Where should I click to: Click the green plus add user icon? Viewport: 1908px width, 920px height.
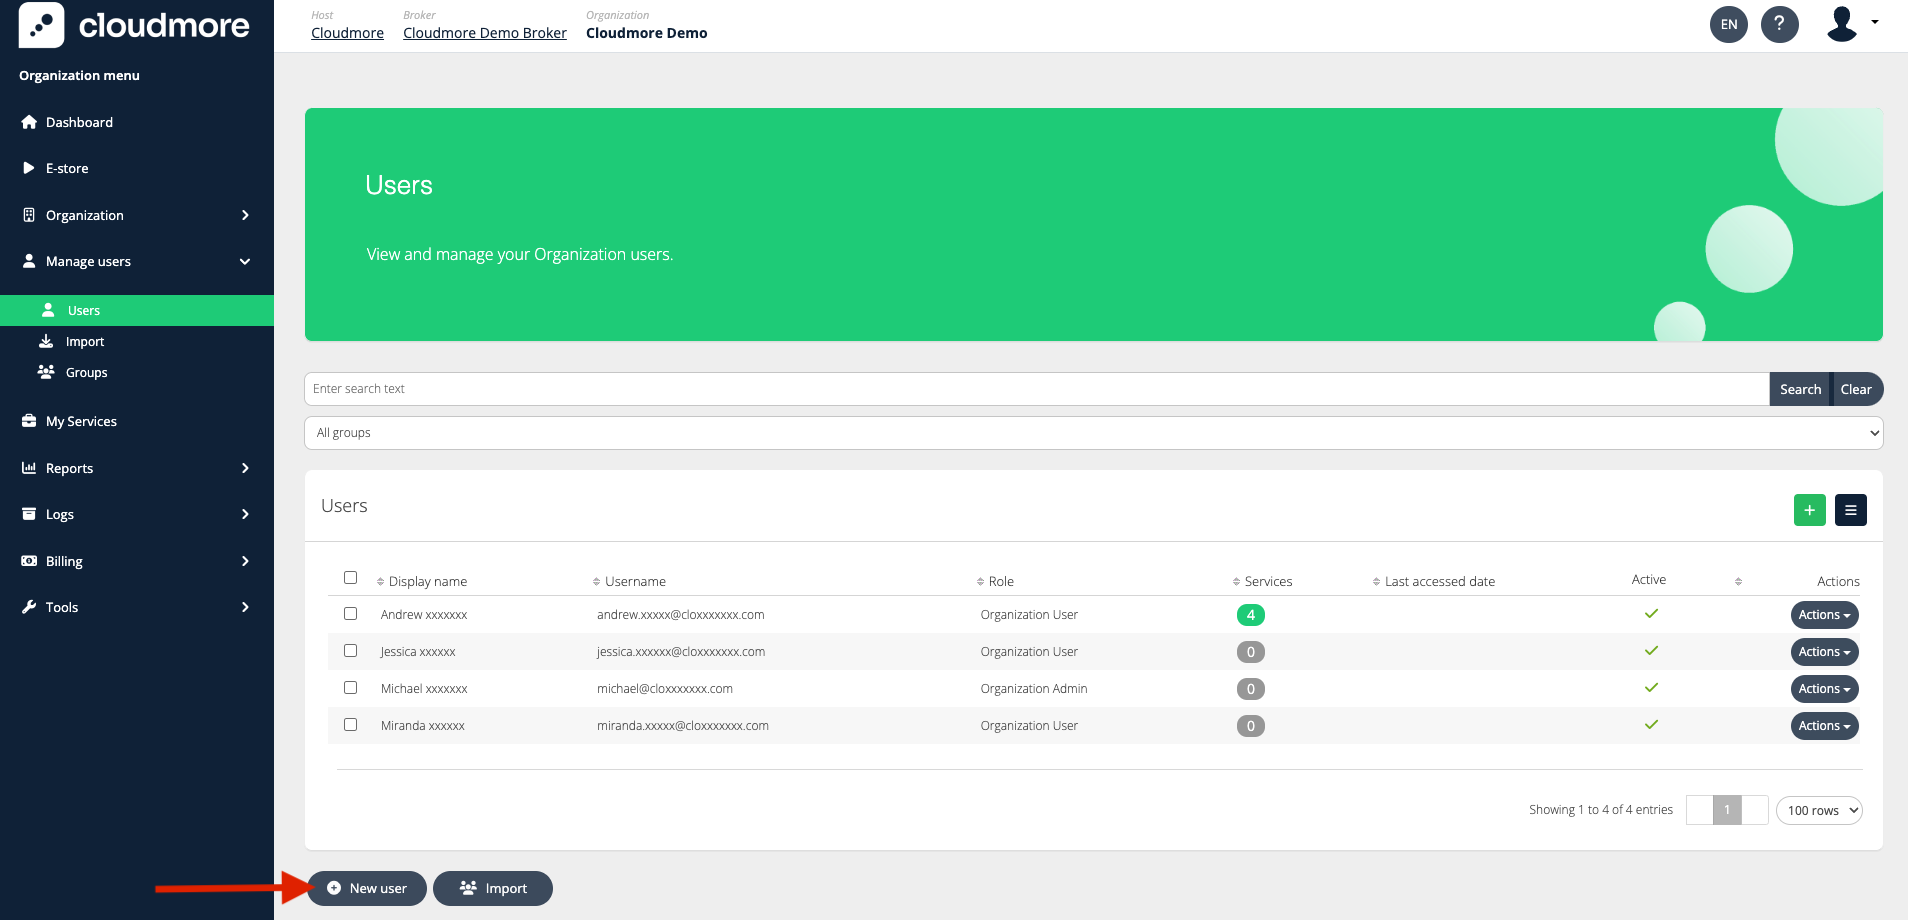pos(1809,510)
